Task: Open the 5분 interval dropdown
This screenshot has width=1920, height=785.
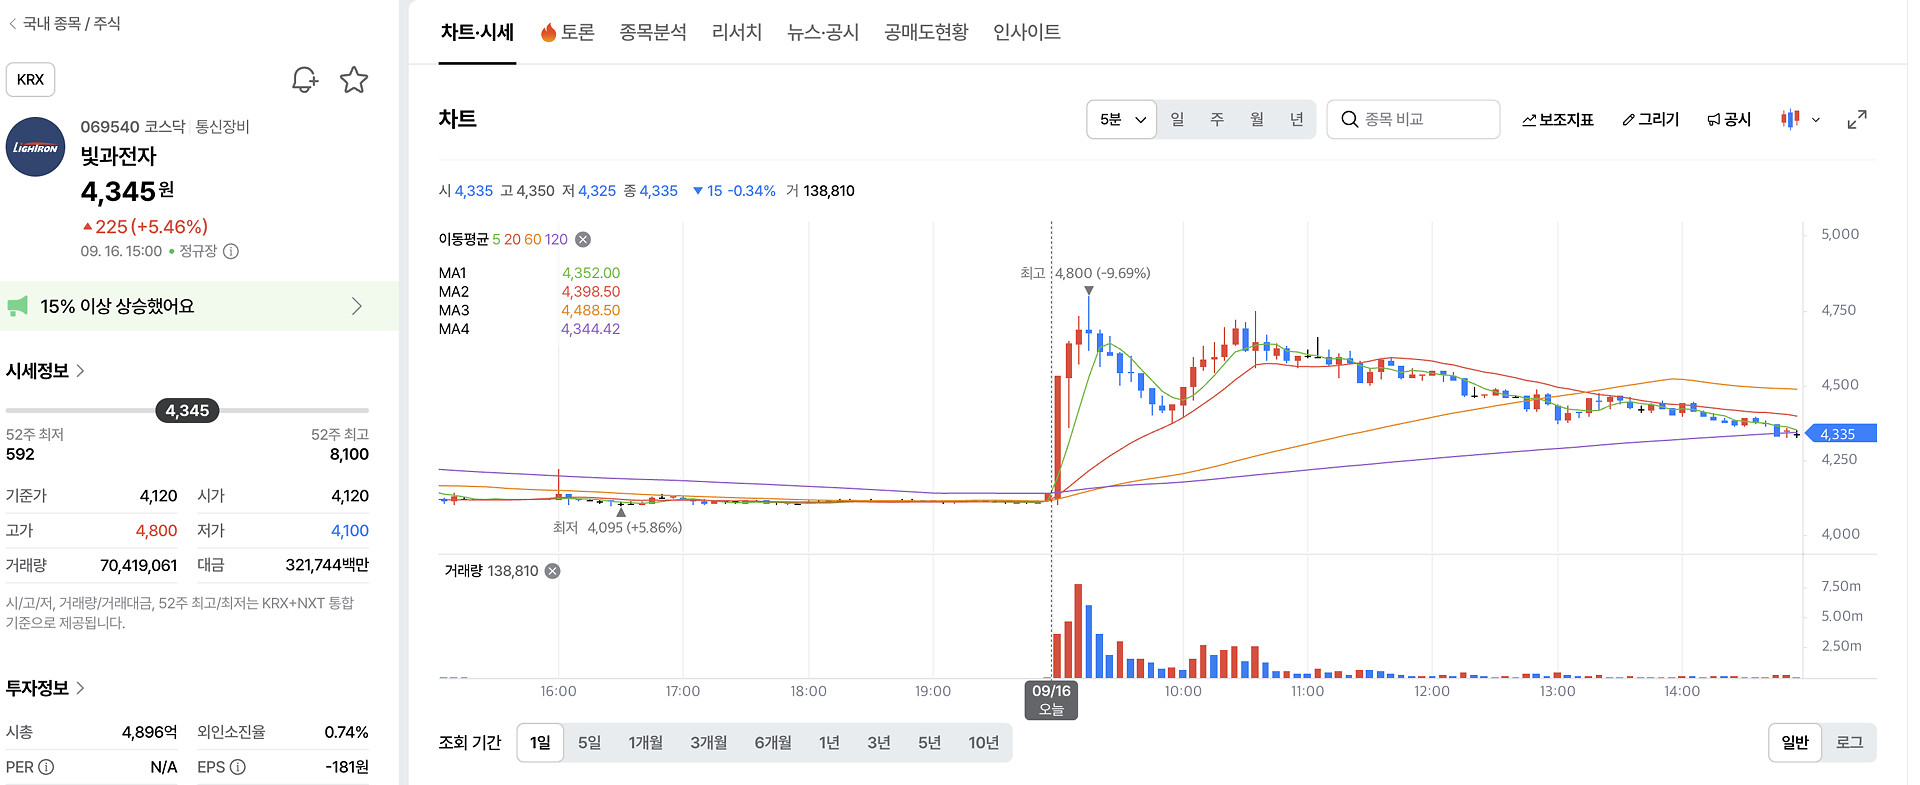Action: (x=1122, y=119)
